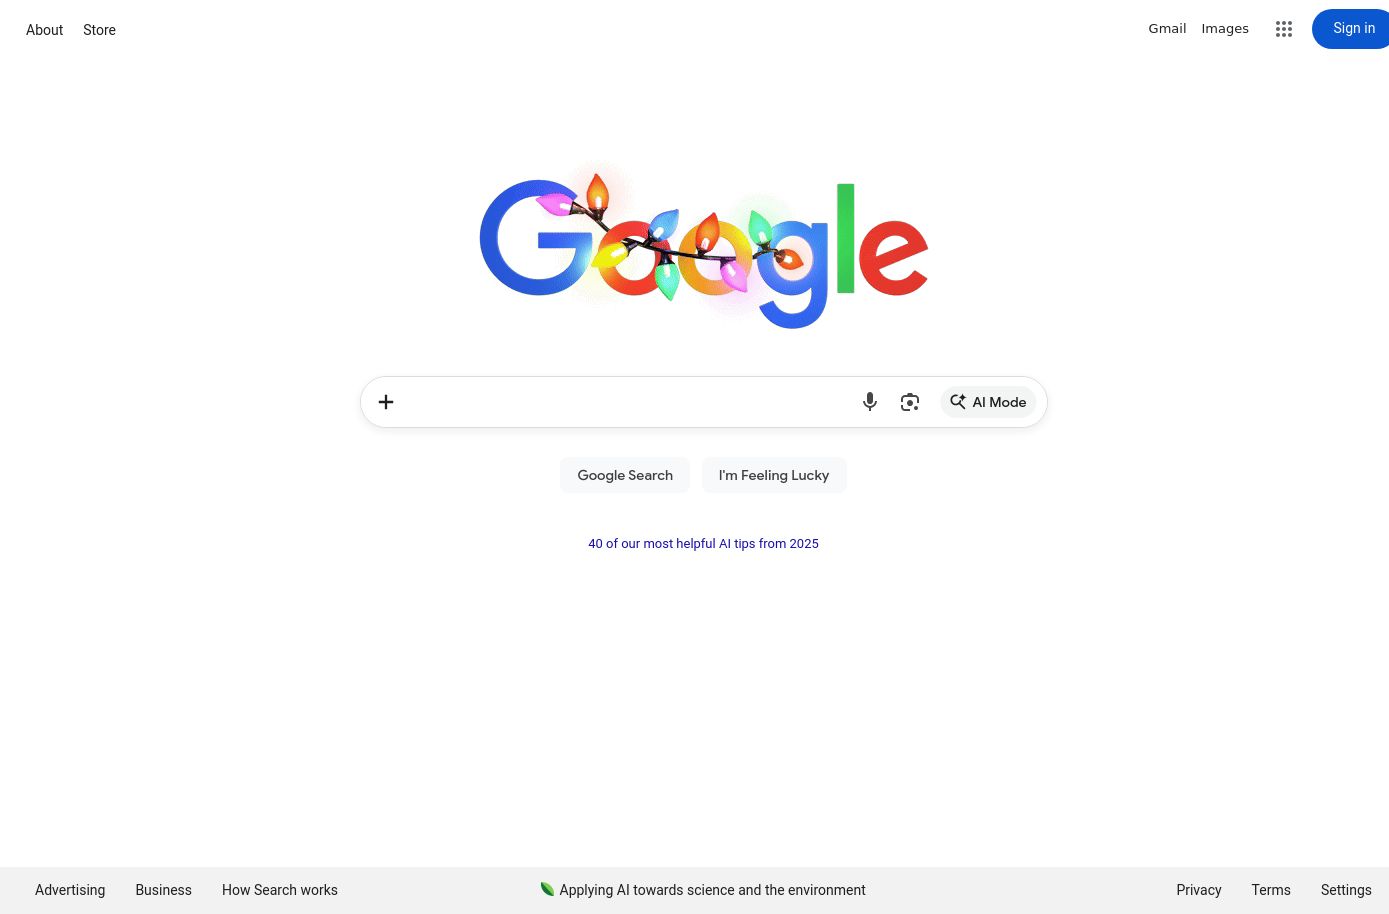Click the green leaf icon in footer

(x=547, y=889)
